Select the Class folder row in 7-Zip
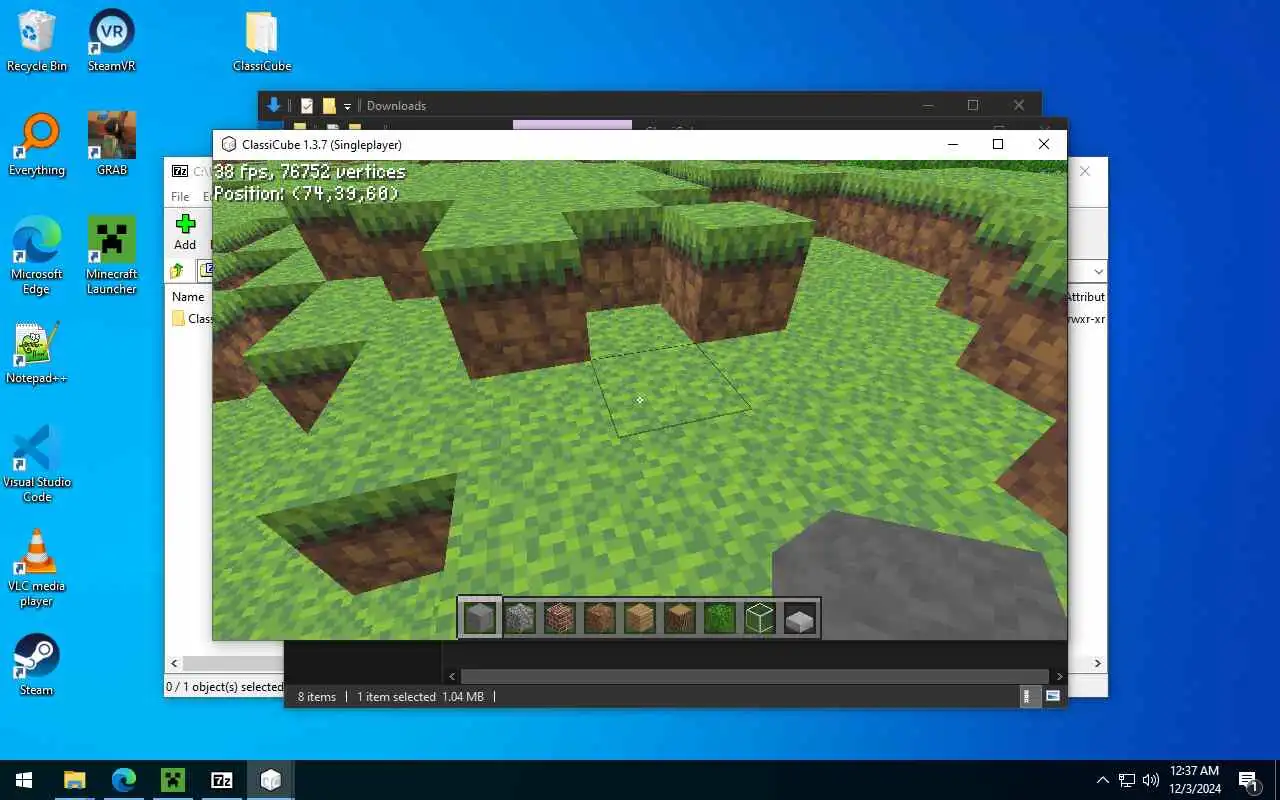1280x800 pixels. tap(191, 319)
